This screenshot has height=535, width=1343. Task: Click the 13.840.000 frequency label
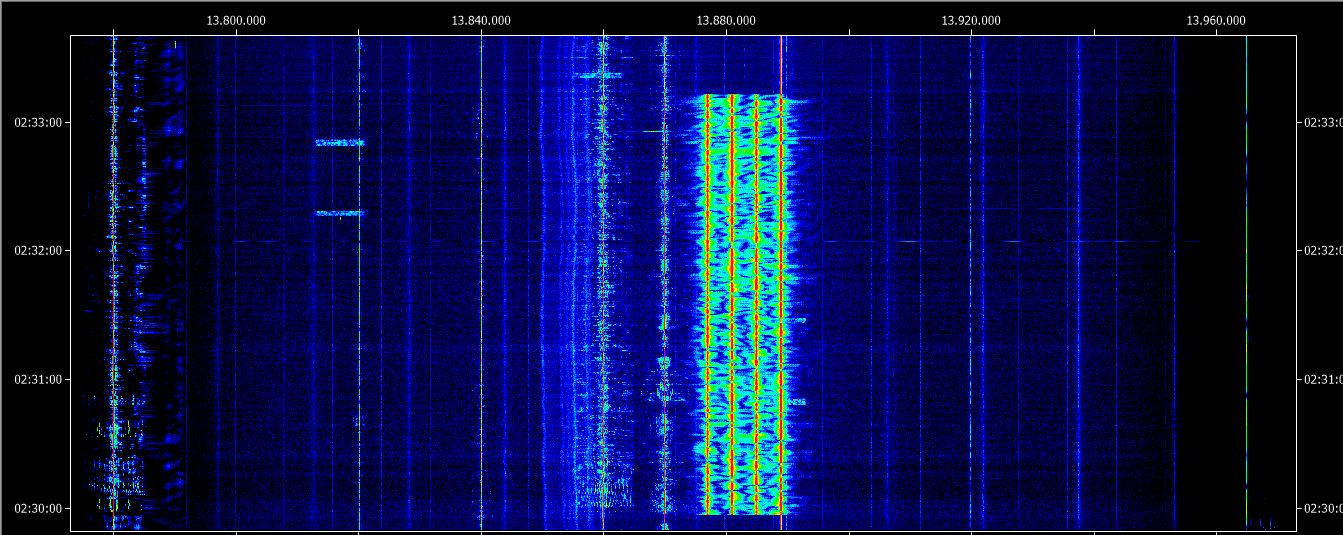coord(481,20)
